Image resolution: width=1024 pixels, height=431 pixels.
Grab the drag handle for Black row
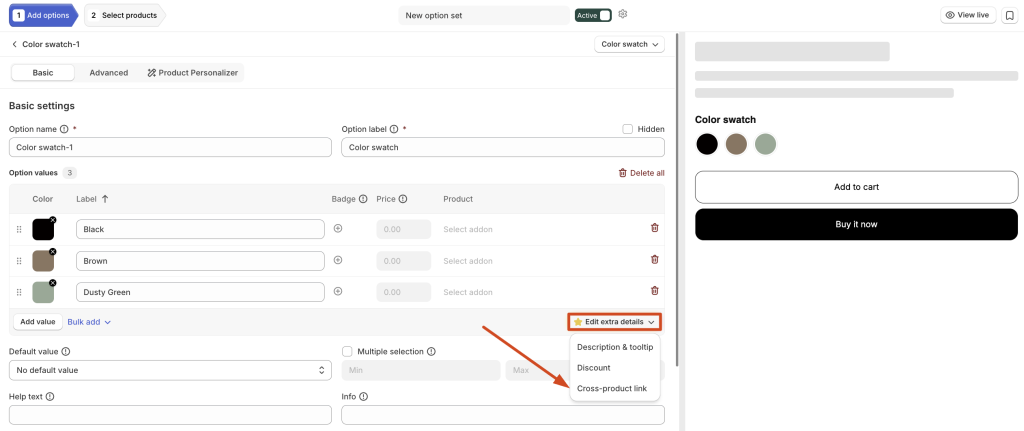click(19, 229)
